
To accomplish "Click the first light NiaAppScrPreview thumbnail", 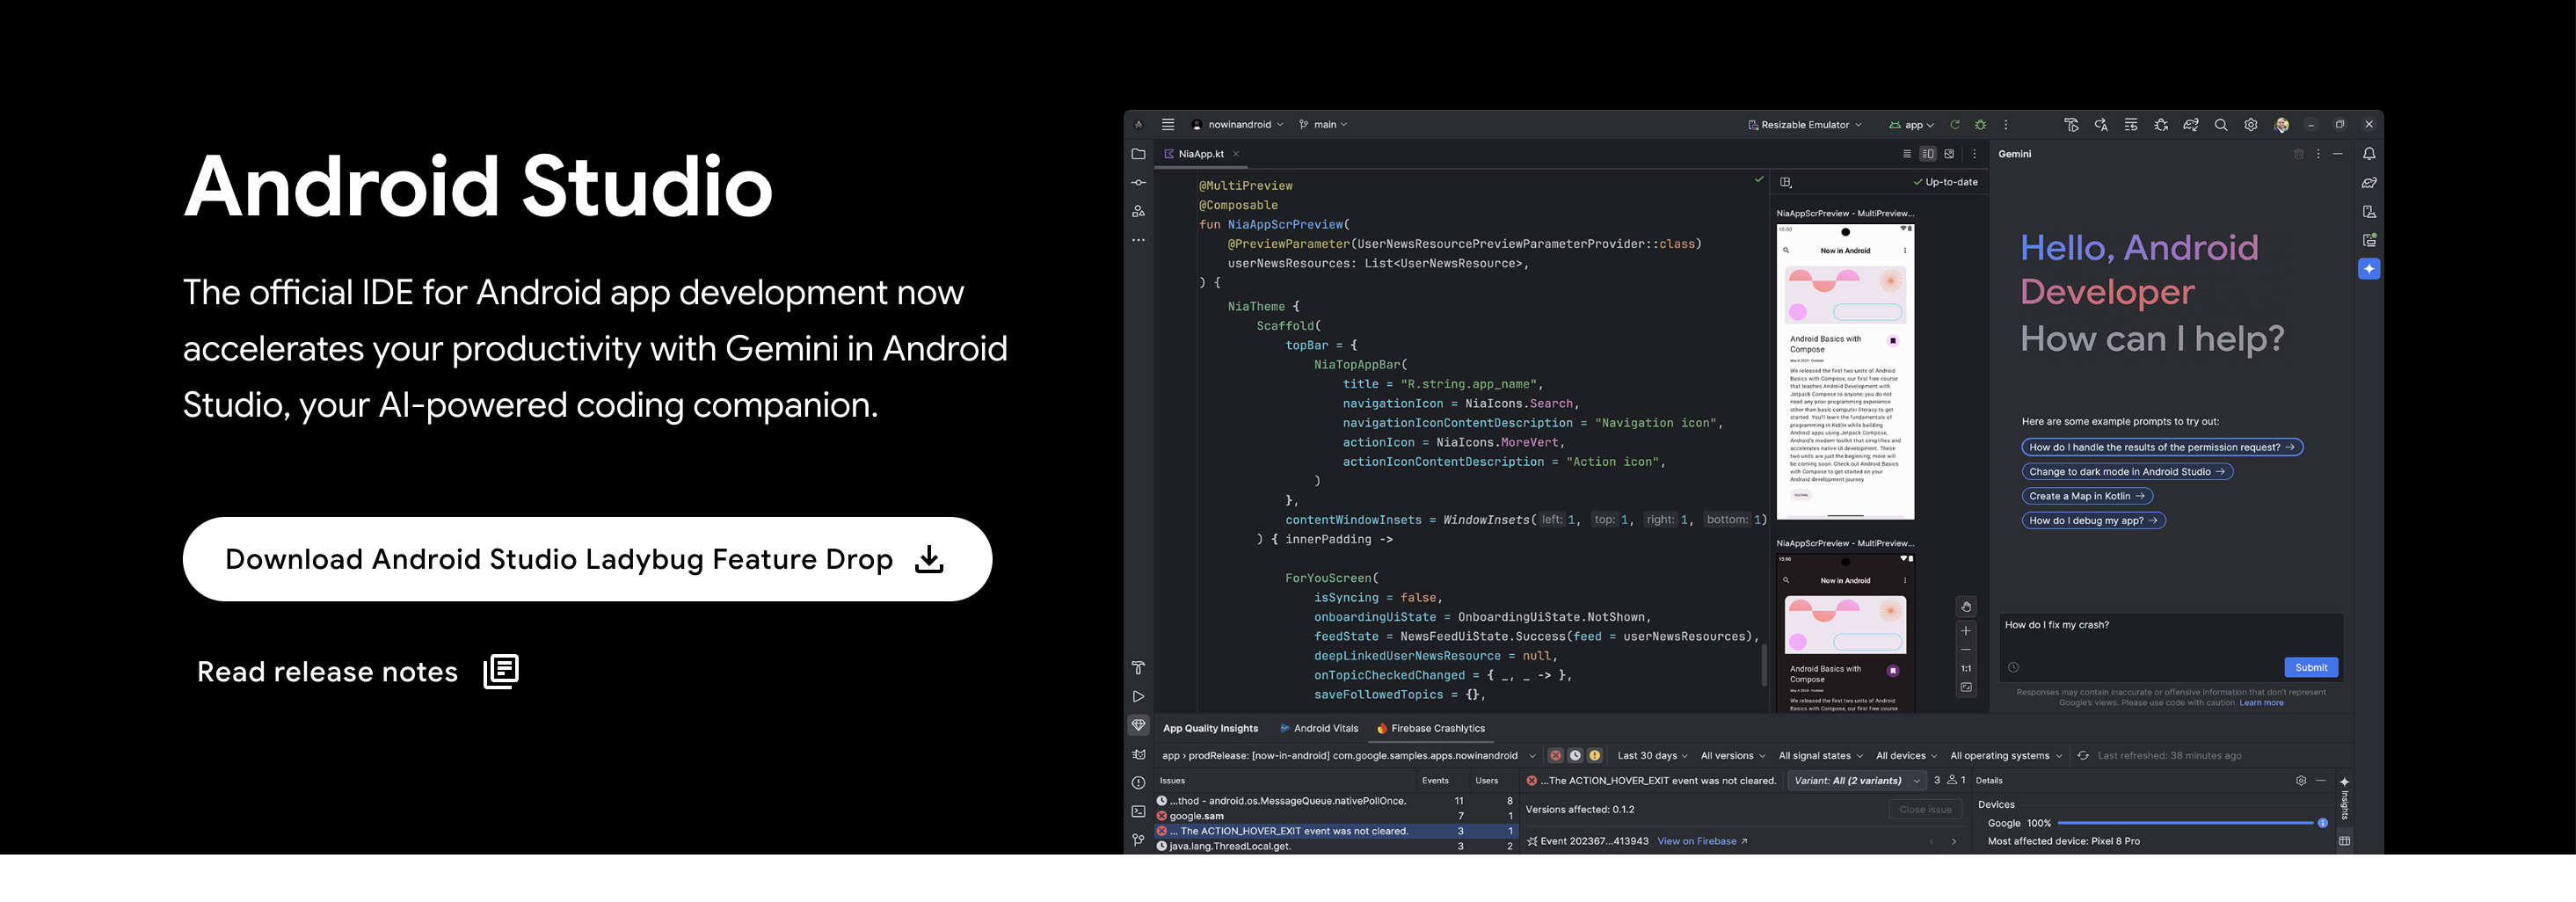I will tap(1845, 372).
